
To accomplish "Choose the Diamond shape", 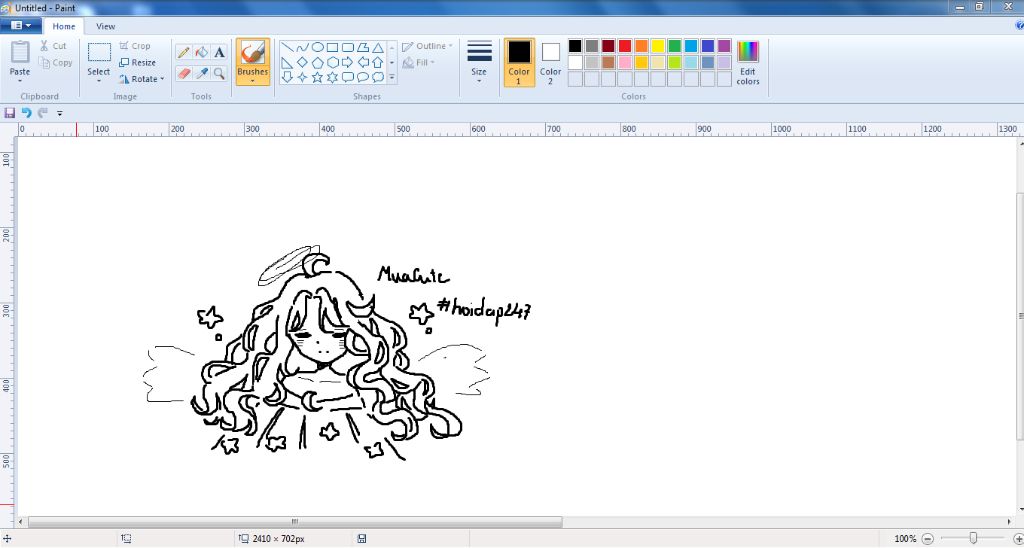I will point(302,62).
